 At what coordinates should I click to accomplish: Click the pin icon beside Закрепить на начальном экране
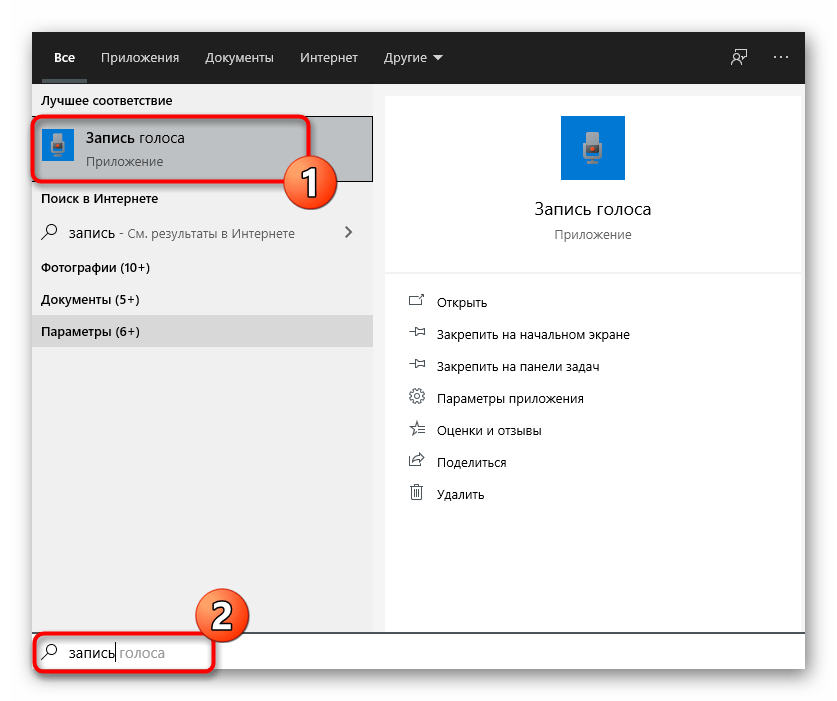pos(417,334)
